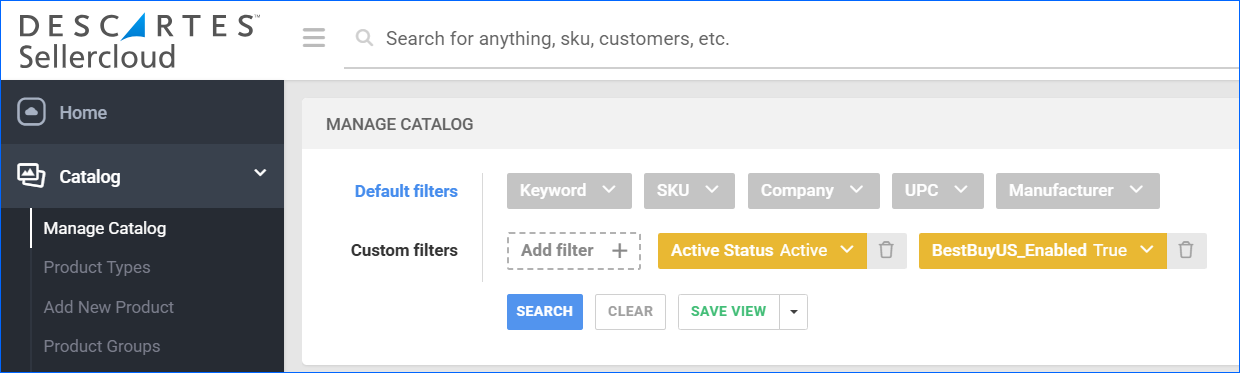The width and height of the screenshot is (1240, 373).
Task: Collapse the Catalog sidebar section
Action: pyautogui.click(x=260, y=174)
